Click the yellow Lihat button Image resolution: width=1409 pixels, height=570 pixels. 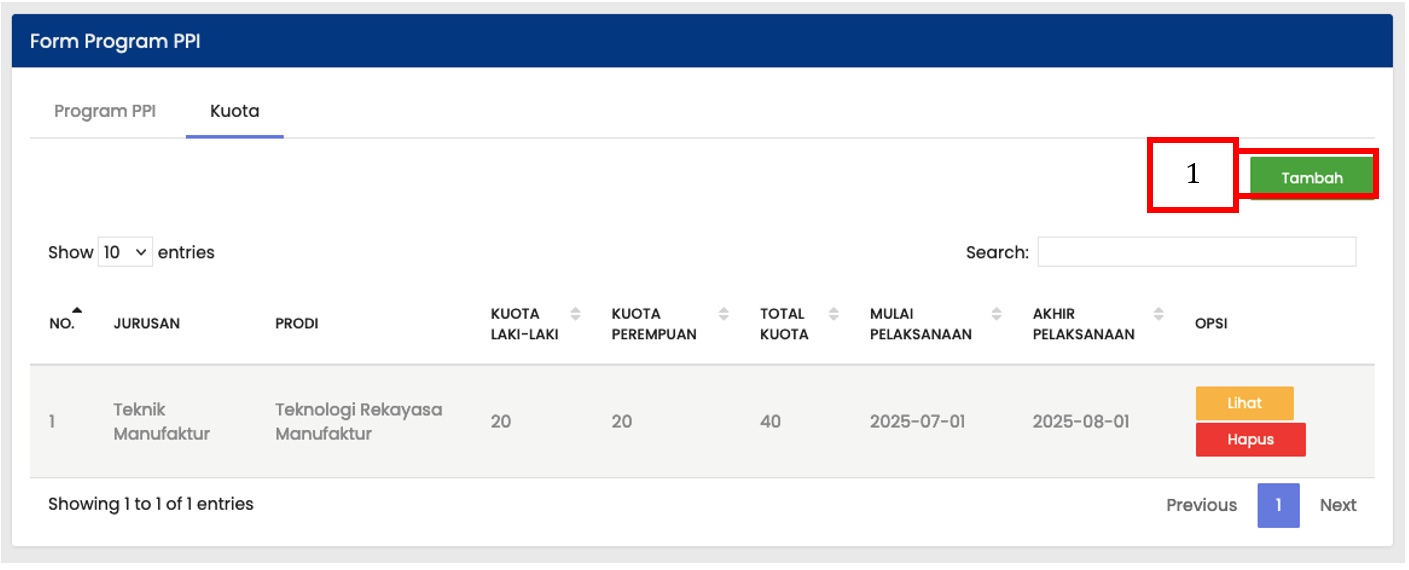(x=1244, y=403)
